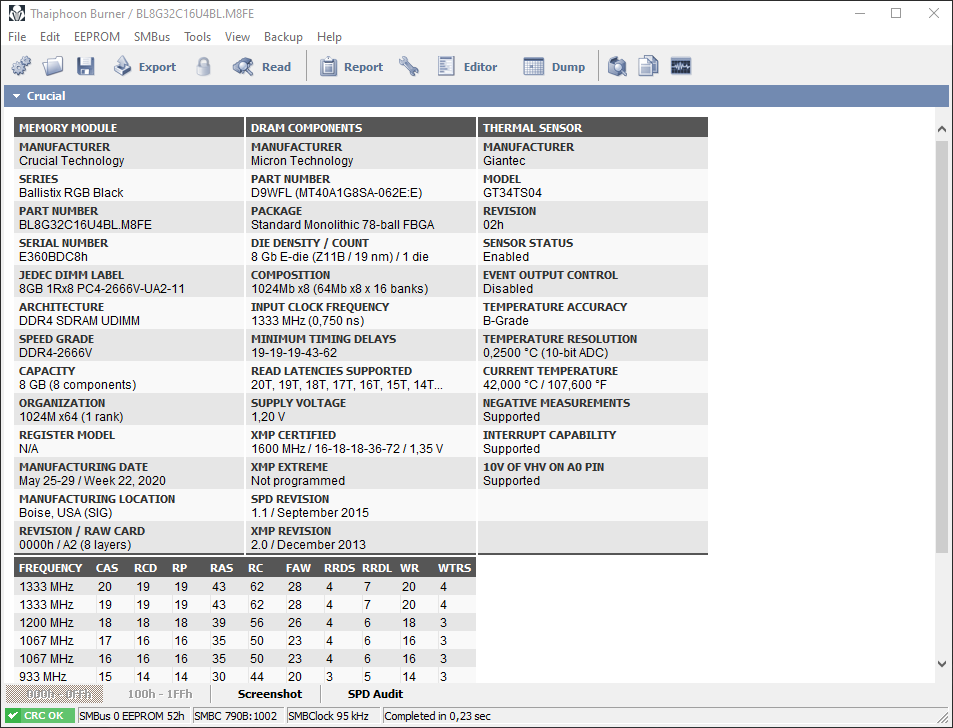
Task: Click the CAS column header
Action: [107, 568]
